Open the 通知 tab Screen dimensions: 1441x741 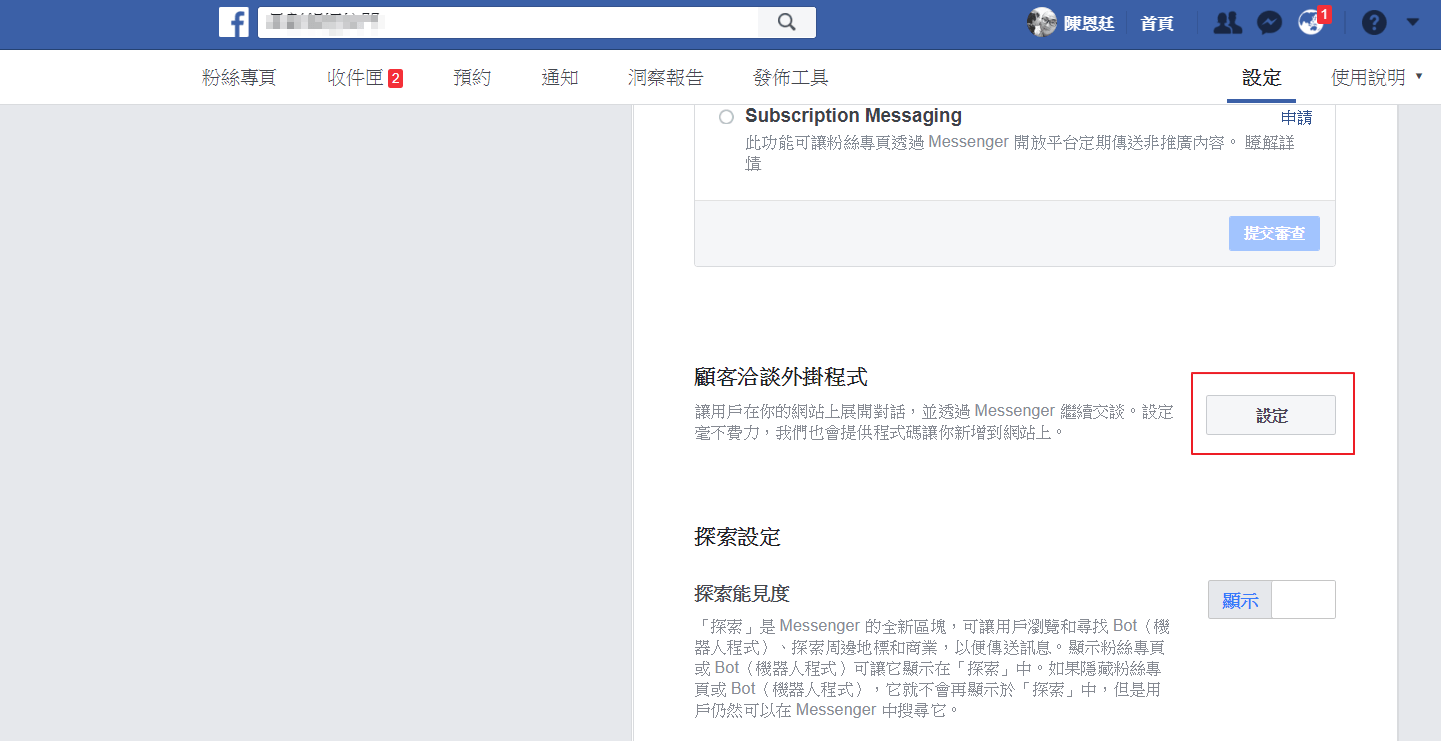coord(560,77)
